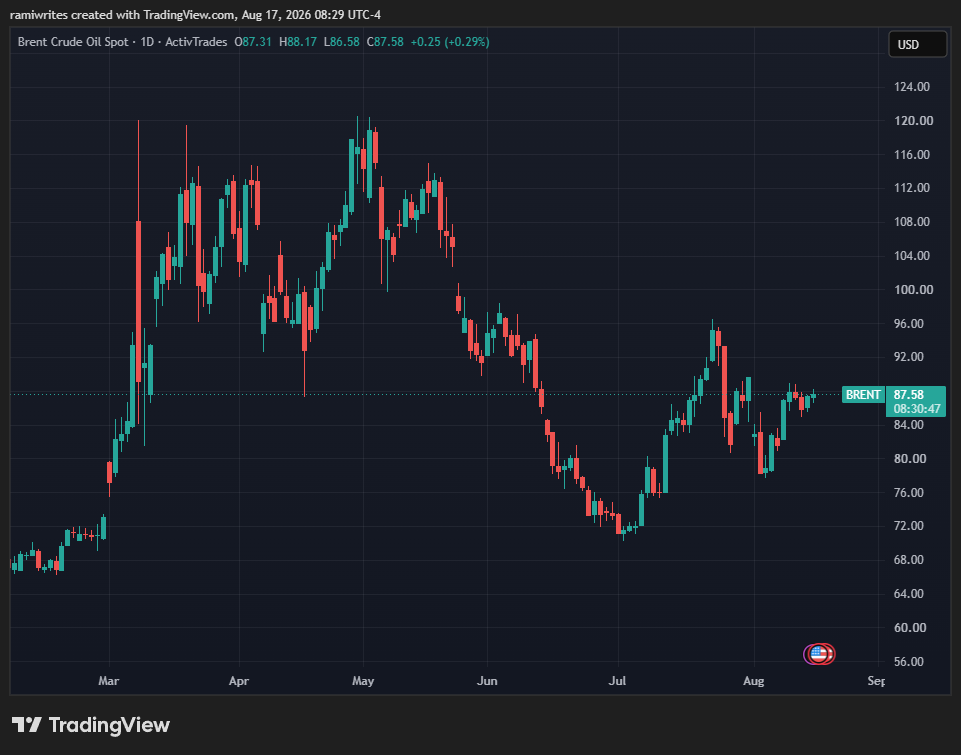Click the 84.00 price axis label
Image resolution: width=961 pixels, height=755 pixels.
(x=909, y=425)
